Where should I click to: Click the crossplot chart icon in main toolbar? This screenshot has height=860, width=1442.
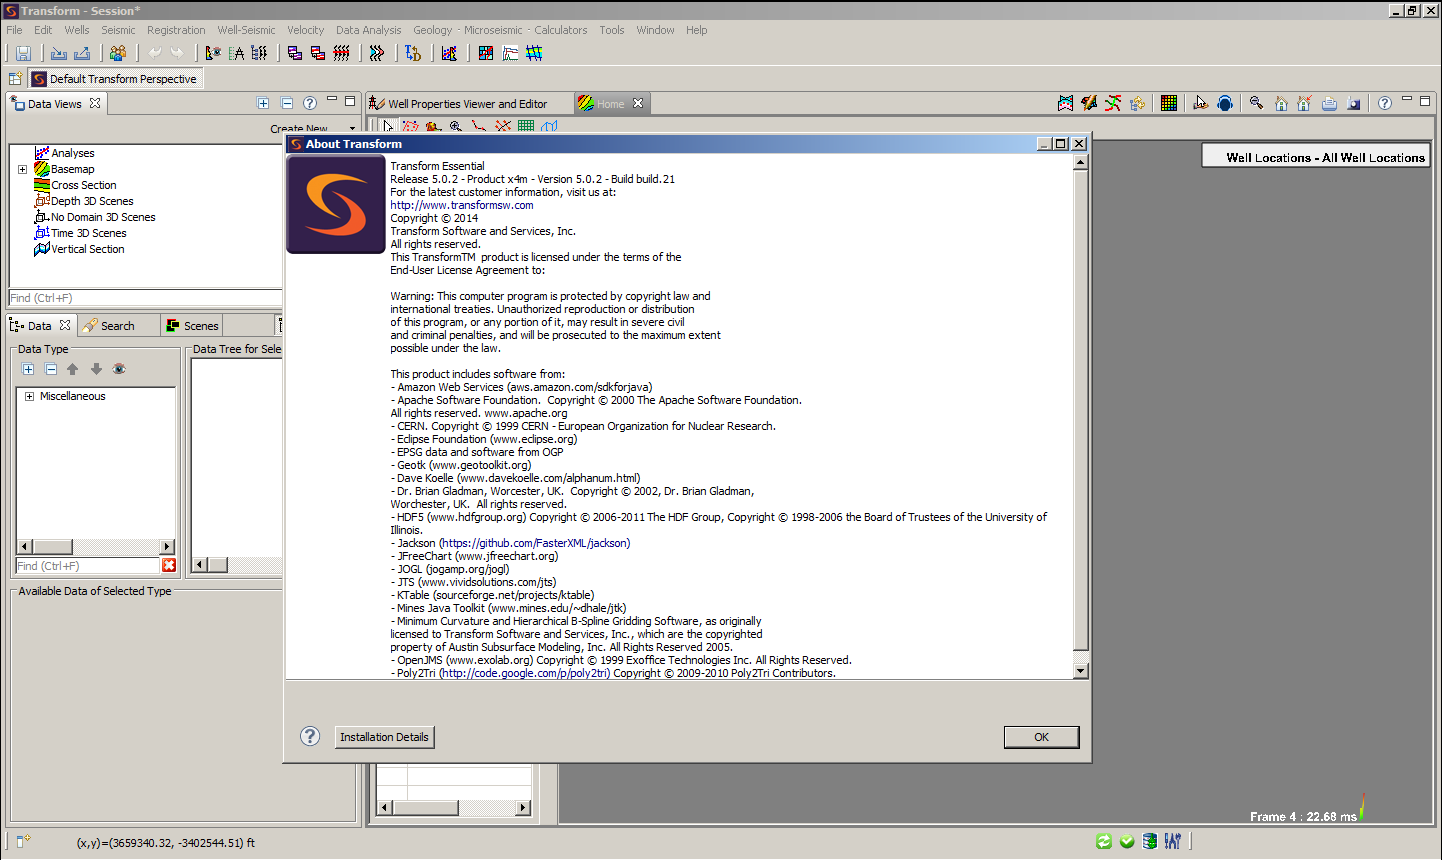[449, 53]
